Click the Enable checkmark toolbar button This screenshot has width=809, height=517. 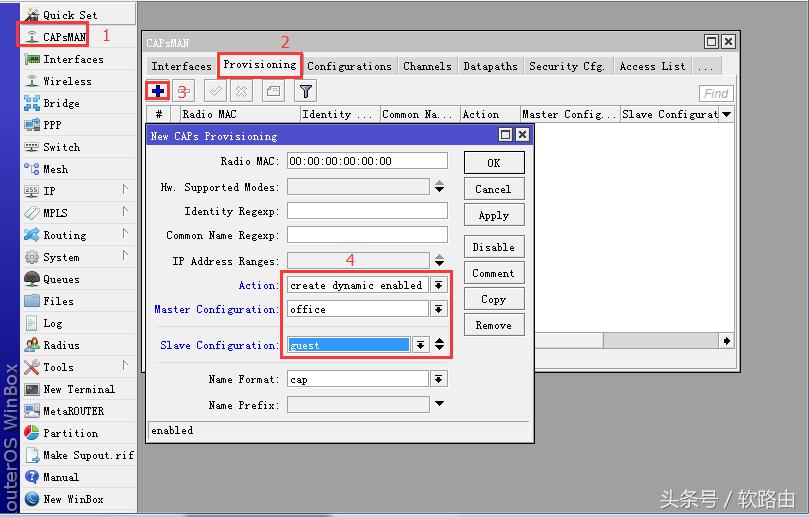215,91
